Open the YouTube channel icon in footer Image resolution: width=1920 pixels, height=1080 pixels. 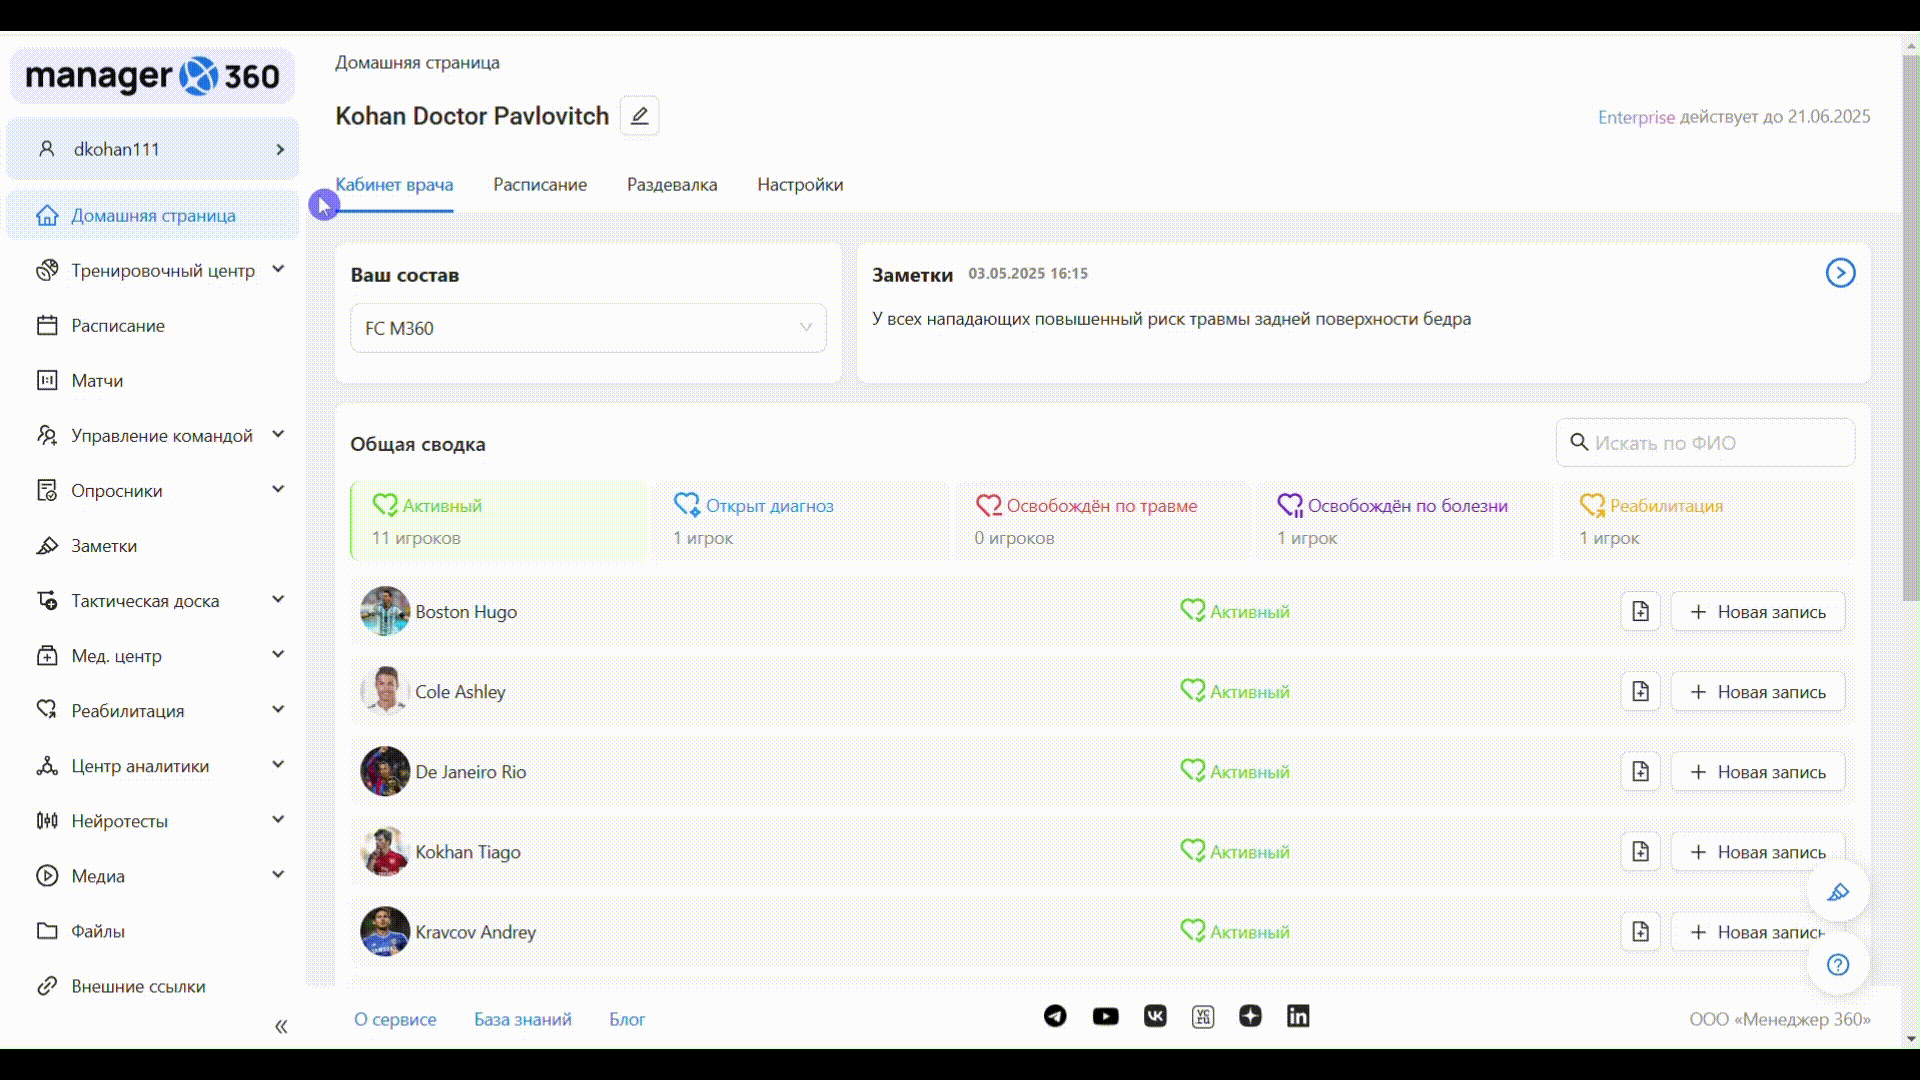(x=1105, y=1016)
